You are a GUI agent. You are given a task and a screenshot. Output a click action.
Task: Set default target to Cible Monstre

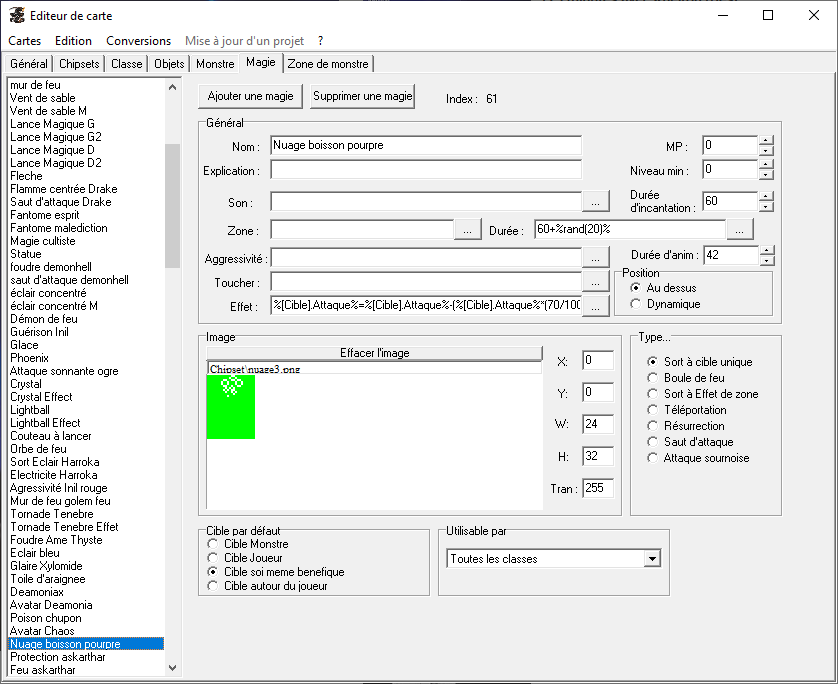[x=212, y=544]
